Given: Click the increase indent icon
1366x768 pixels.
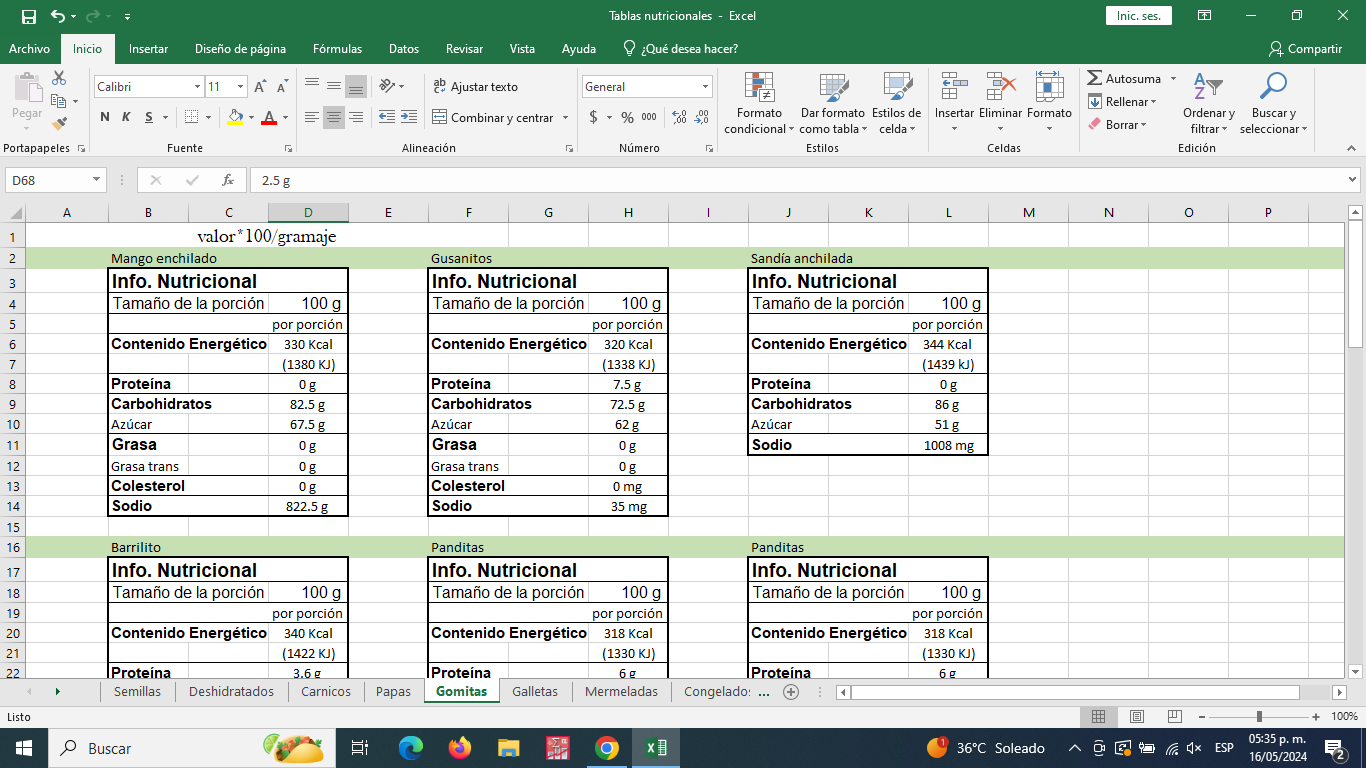Looking at the screenshot, I should point(408,117).
